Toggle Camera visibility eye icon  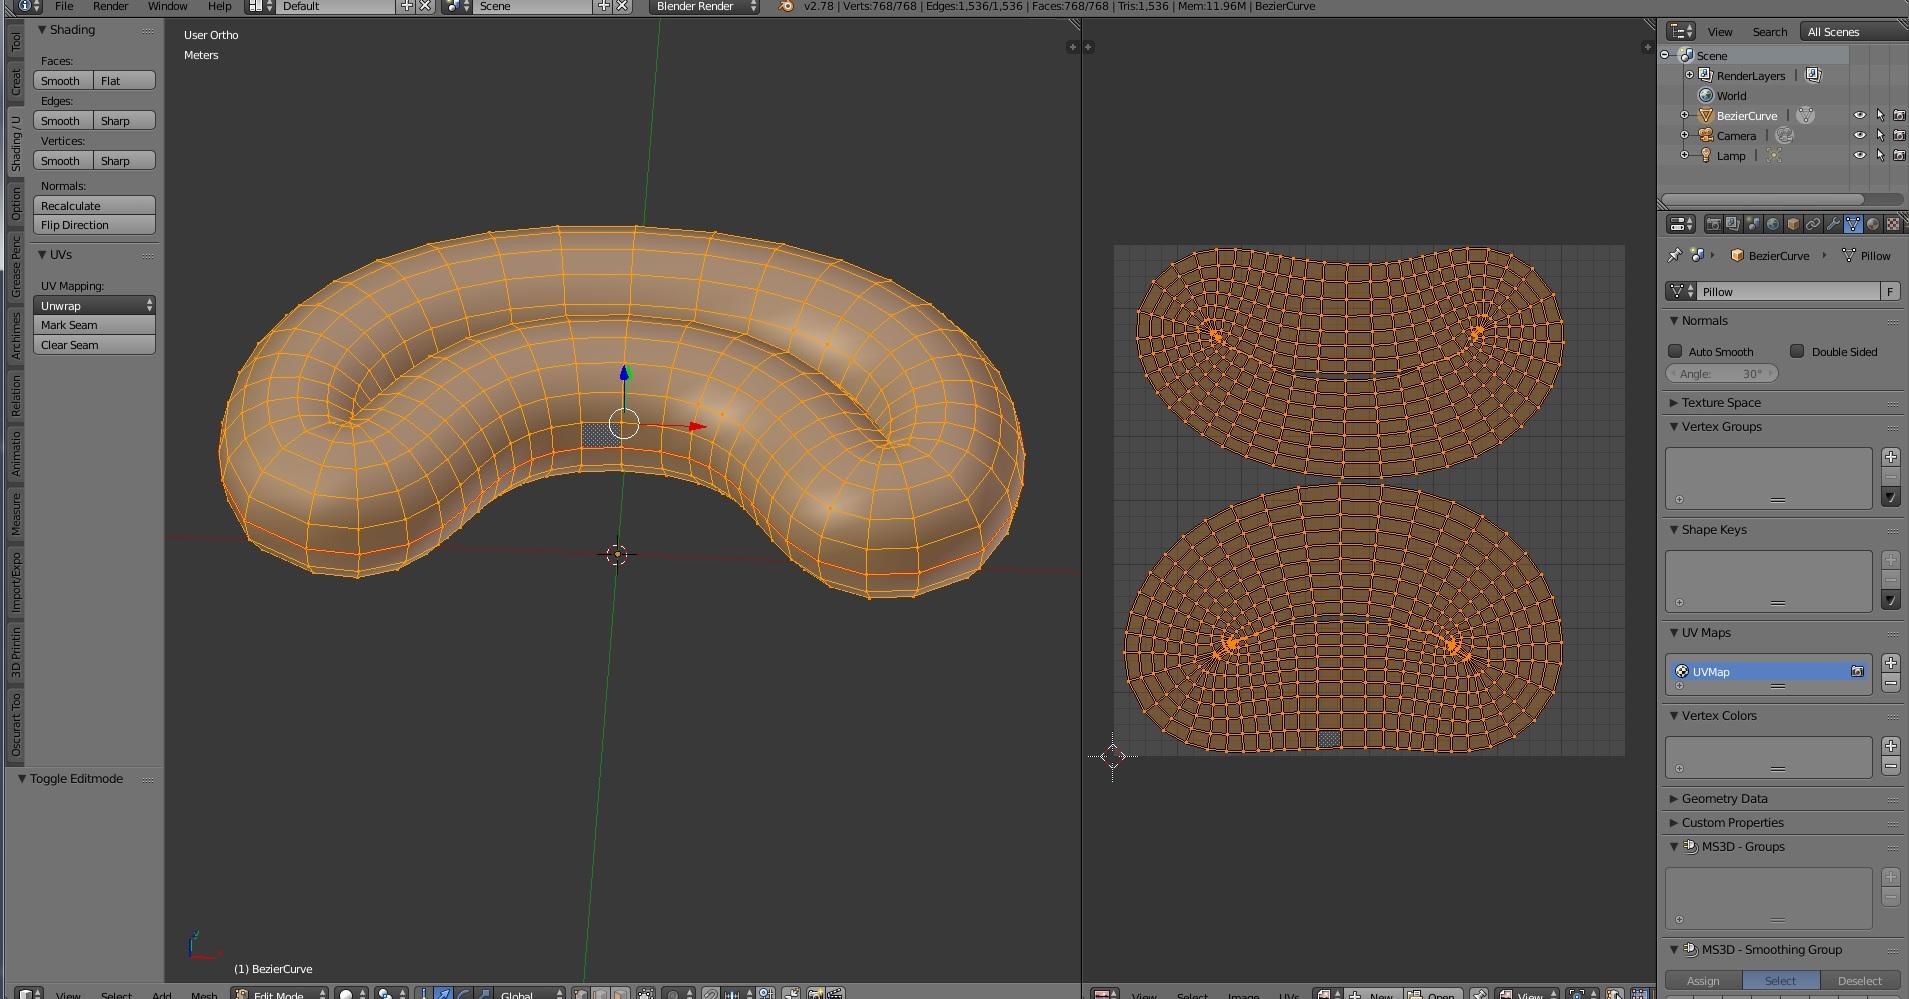pyautogui.click(x=1860, y=136)
